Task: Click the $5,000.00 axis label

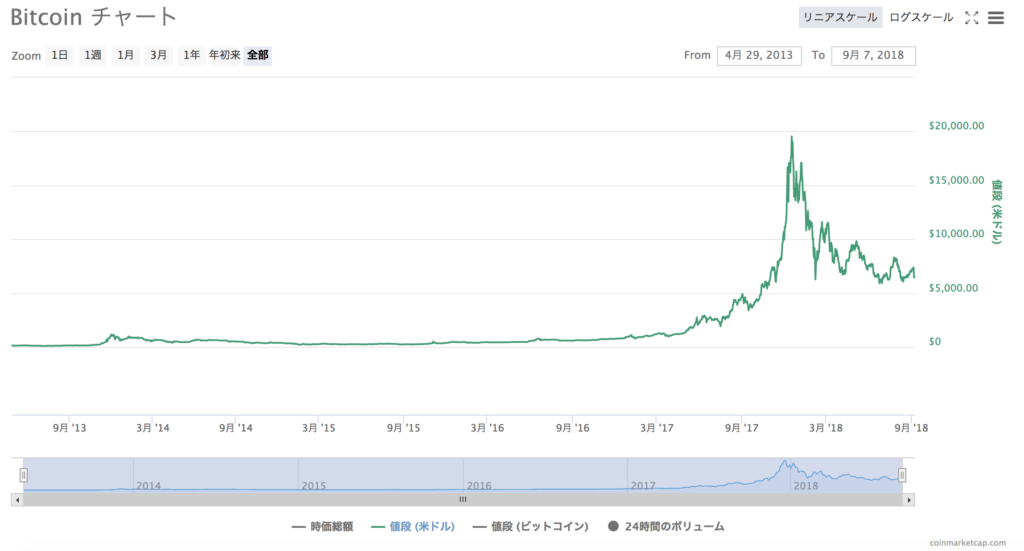Action: (953, 288)
